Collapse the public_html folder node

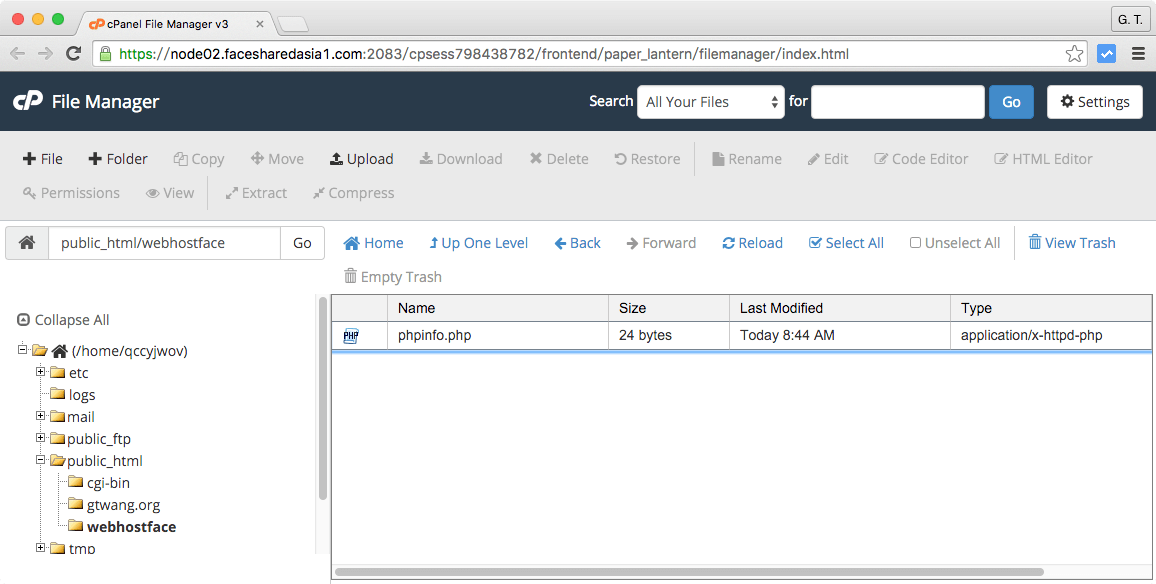click(41, 460)
